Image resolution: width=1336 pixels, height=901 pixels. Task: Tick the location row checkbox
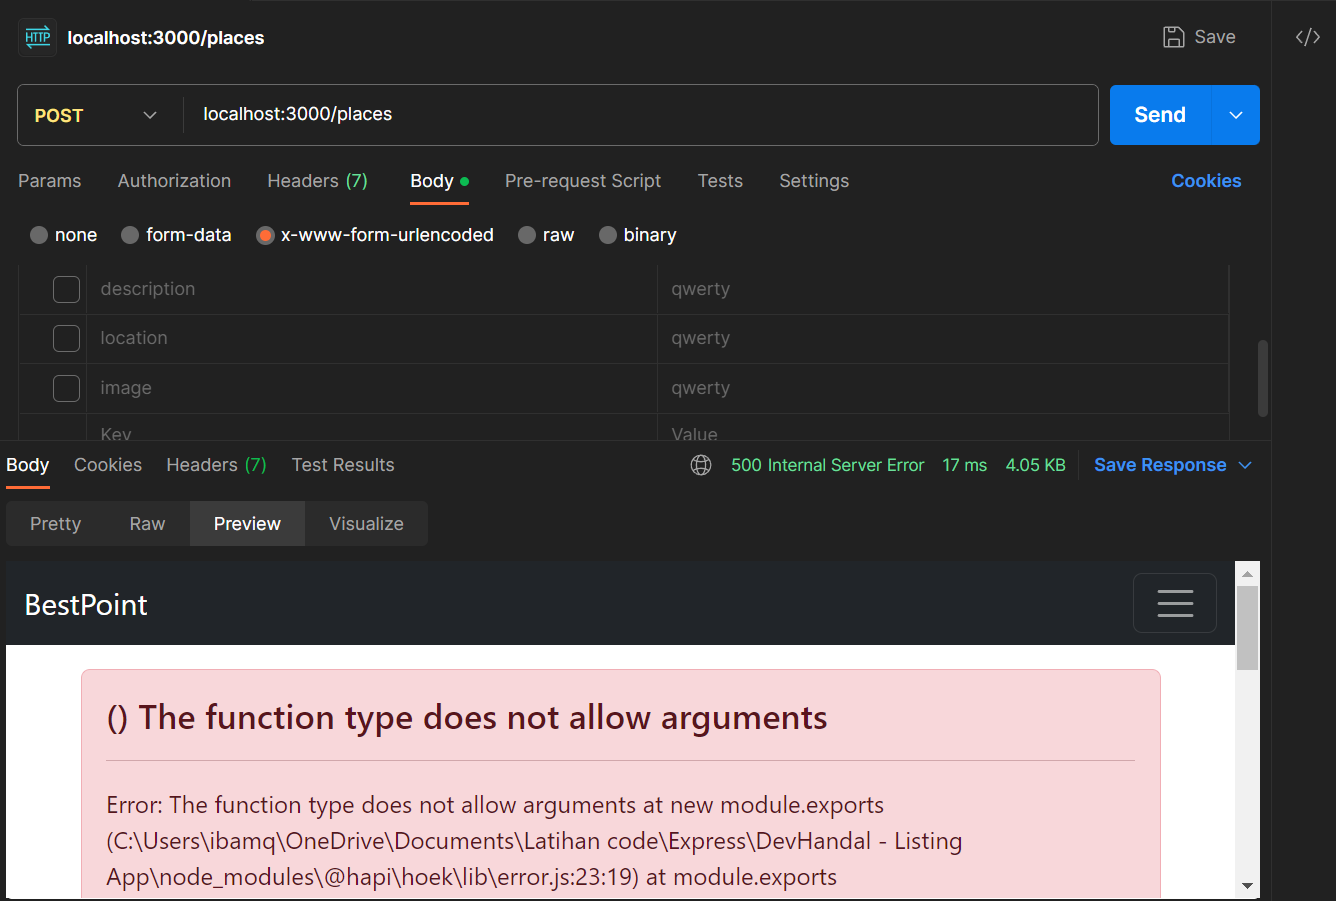coord(66,338)
